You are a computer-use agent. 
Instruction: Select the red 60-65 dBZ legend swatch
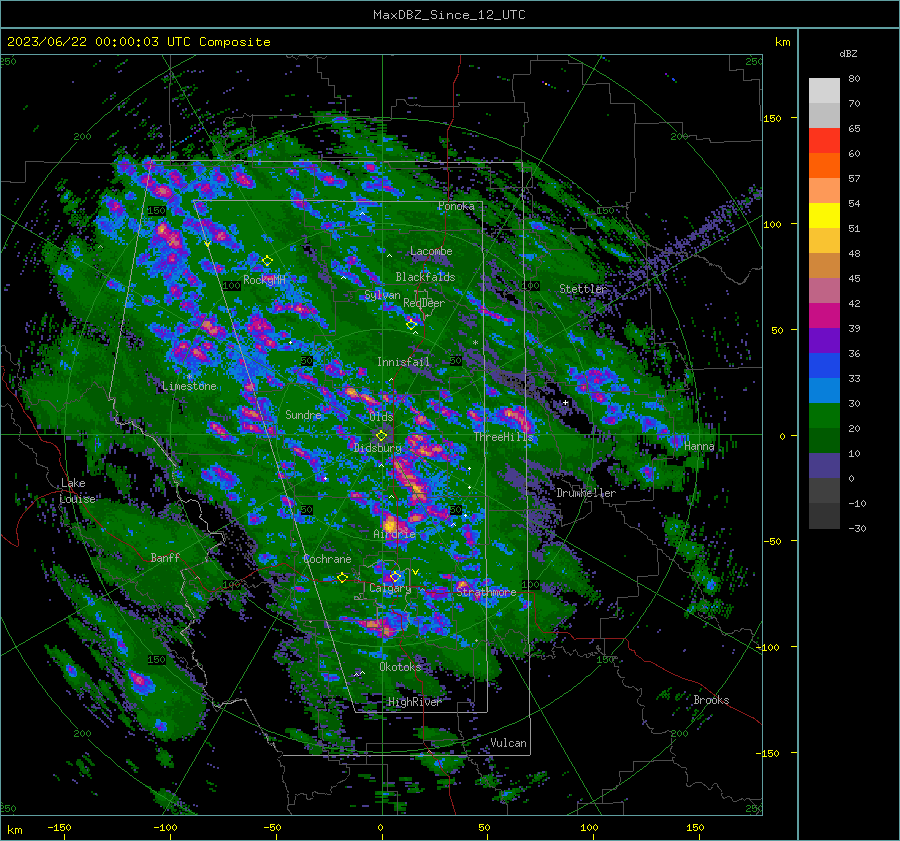click(x=824, y=140)
